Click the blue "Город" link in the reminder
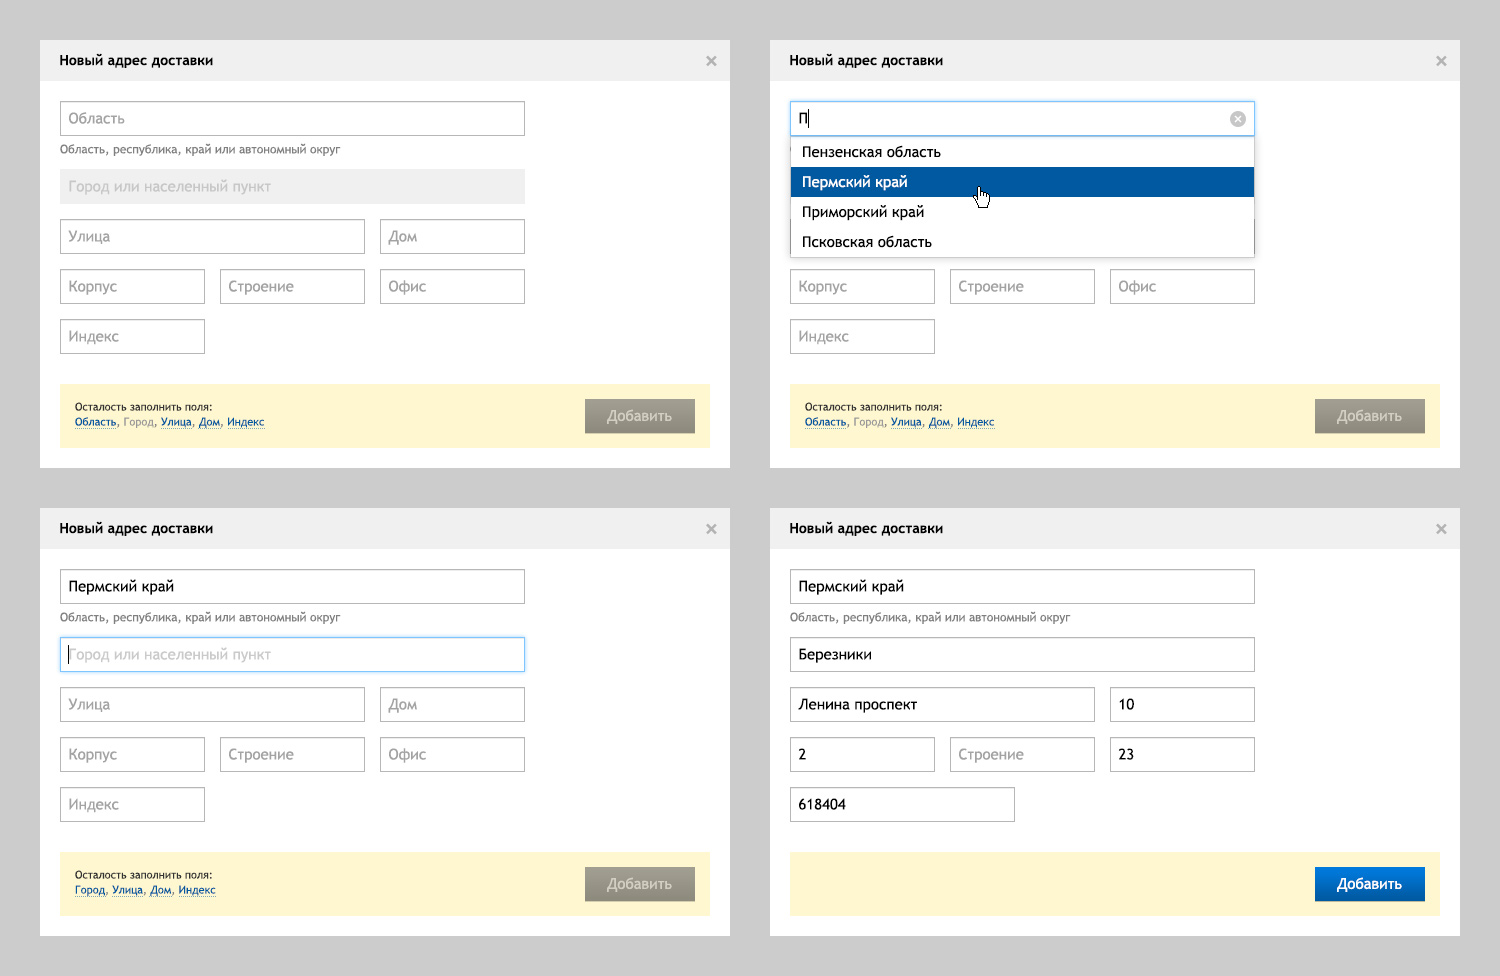This screenshot has width=1500, height=976. [90, 890]
